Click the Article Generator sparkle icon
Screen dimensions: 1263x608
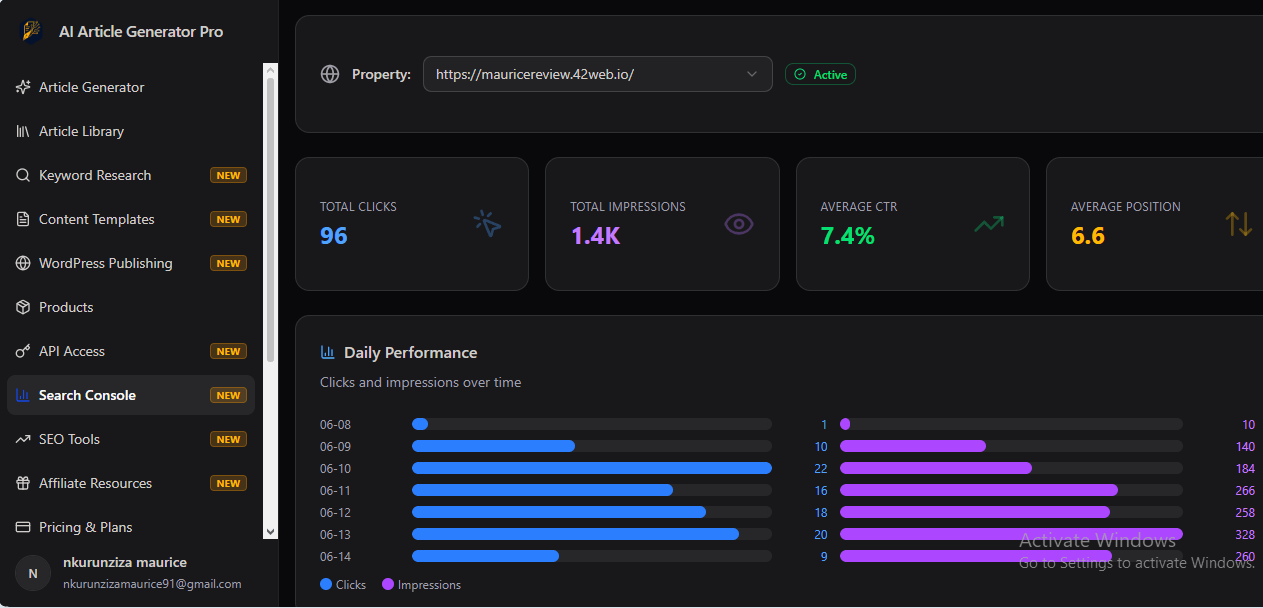click(23, 87)
